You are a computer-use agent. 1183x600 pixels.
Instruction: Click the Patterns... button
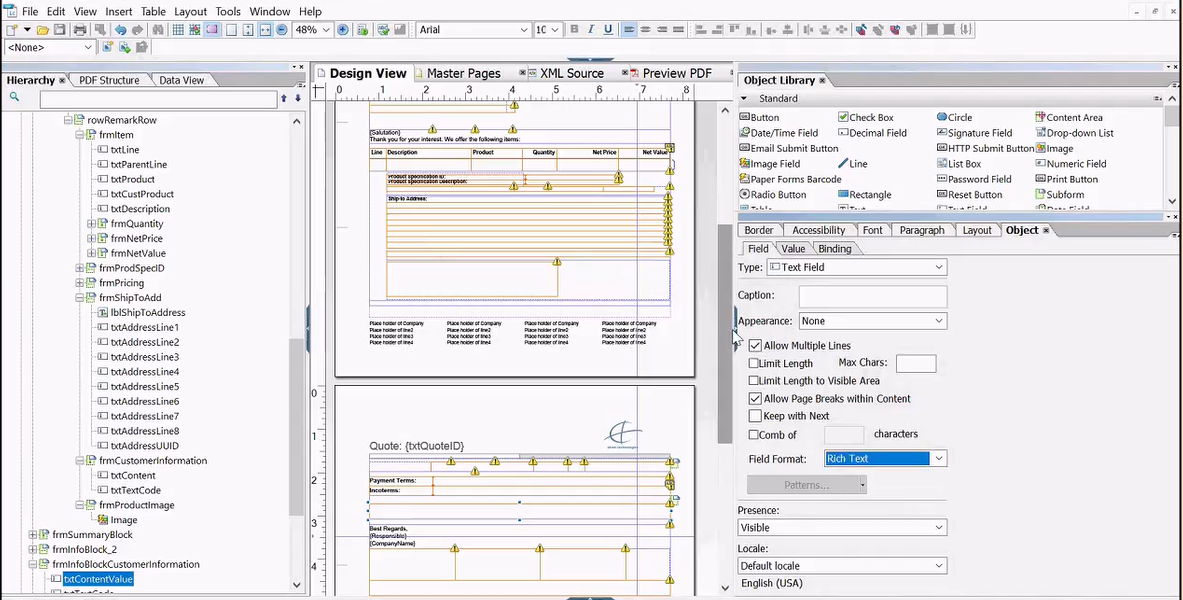coord(807,485)
